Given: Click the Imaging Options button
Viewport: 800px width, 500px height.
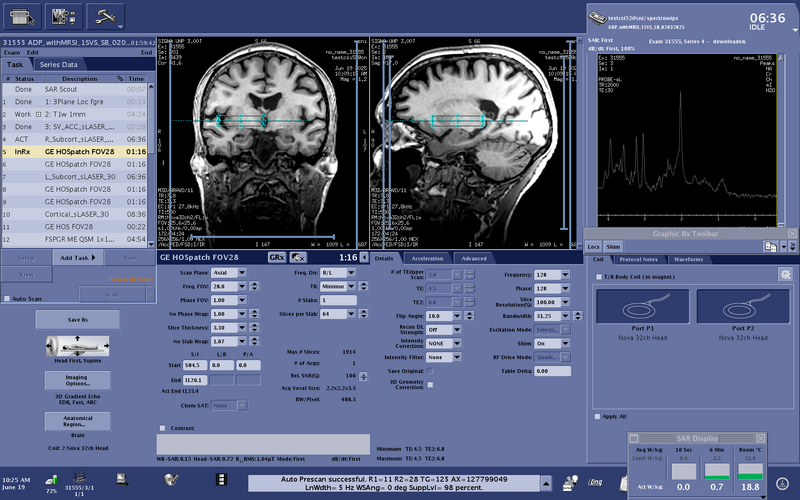Looking at the screenshot, I should [78, 381].
